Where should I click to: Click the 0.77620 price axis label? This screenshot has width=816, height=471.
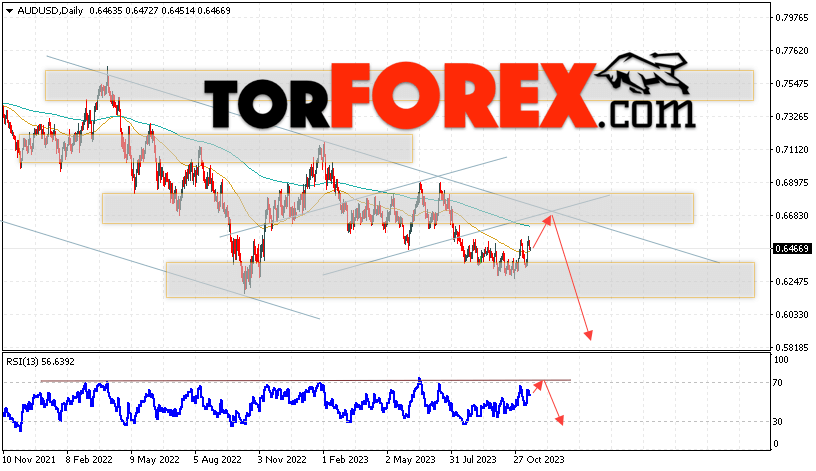(792, 50)
